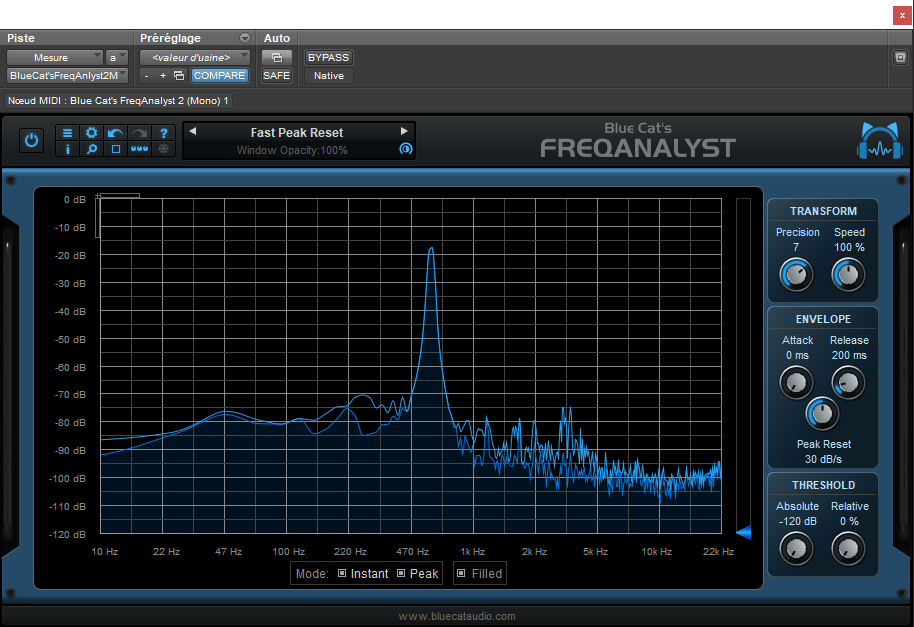Toggle the COMPARE button

pyautogui.click(x=219, y=76)
